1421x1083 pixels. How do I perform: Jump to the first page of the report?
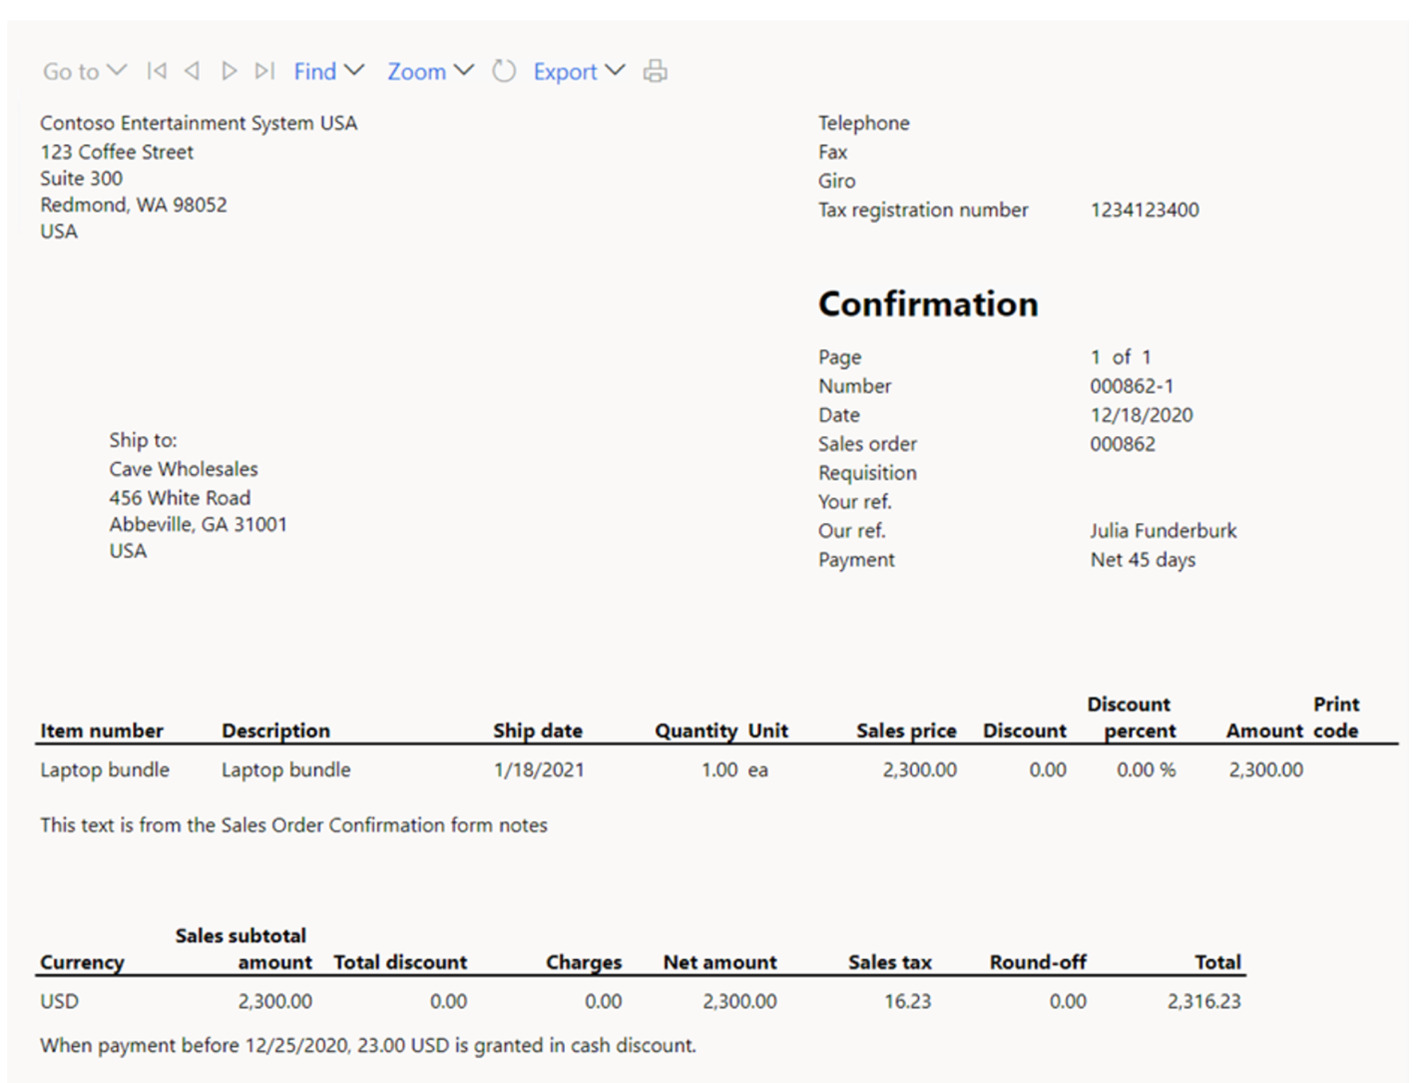tap(156, 70)
